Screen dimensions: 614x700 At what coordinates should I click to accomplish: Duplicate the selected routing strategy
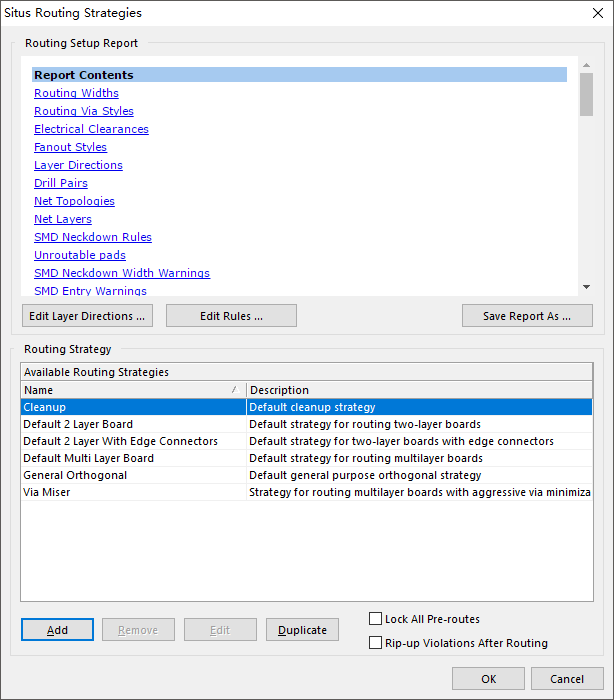[x=302, y=630]
